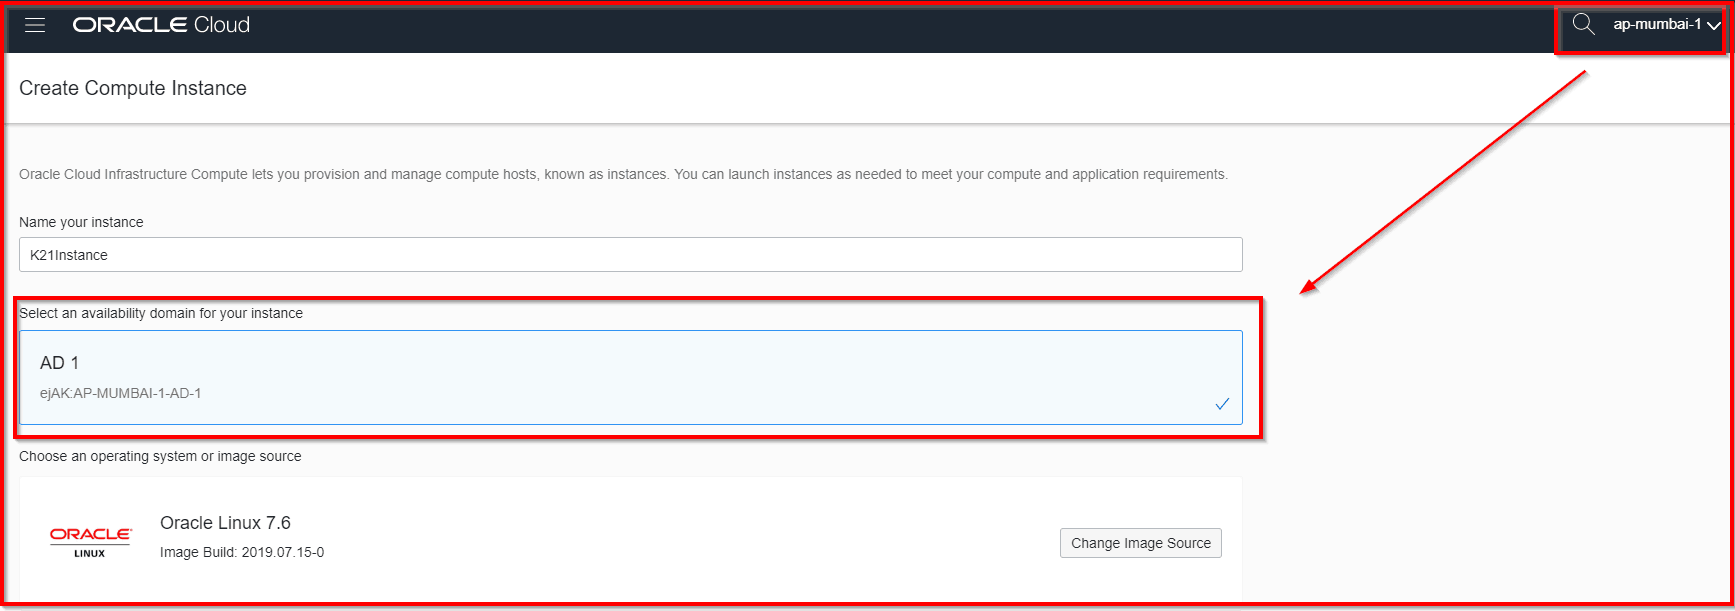Open the ap-mumbai-1 region selector
1735x611 pixels.
[1656, 25]
